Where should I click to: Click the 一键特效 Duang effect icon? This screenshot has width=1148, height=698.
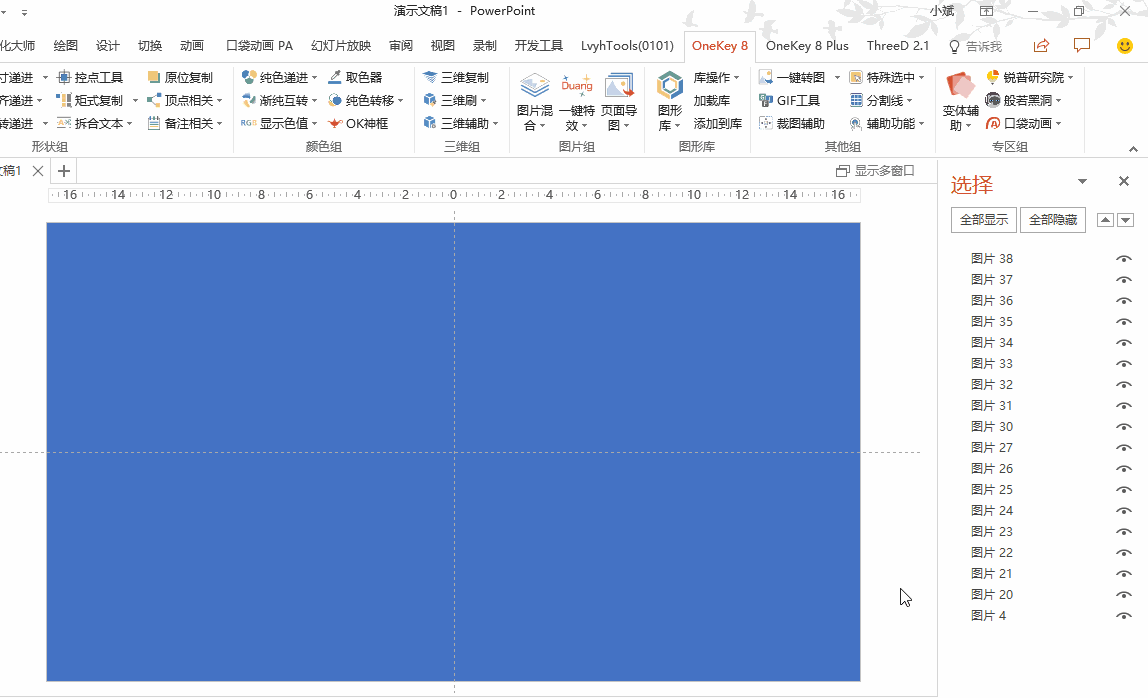click(x=577, y=101)
